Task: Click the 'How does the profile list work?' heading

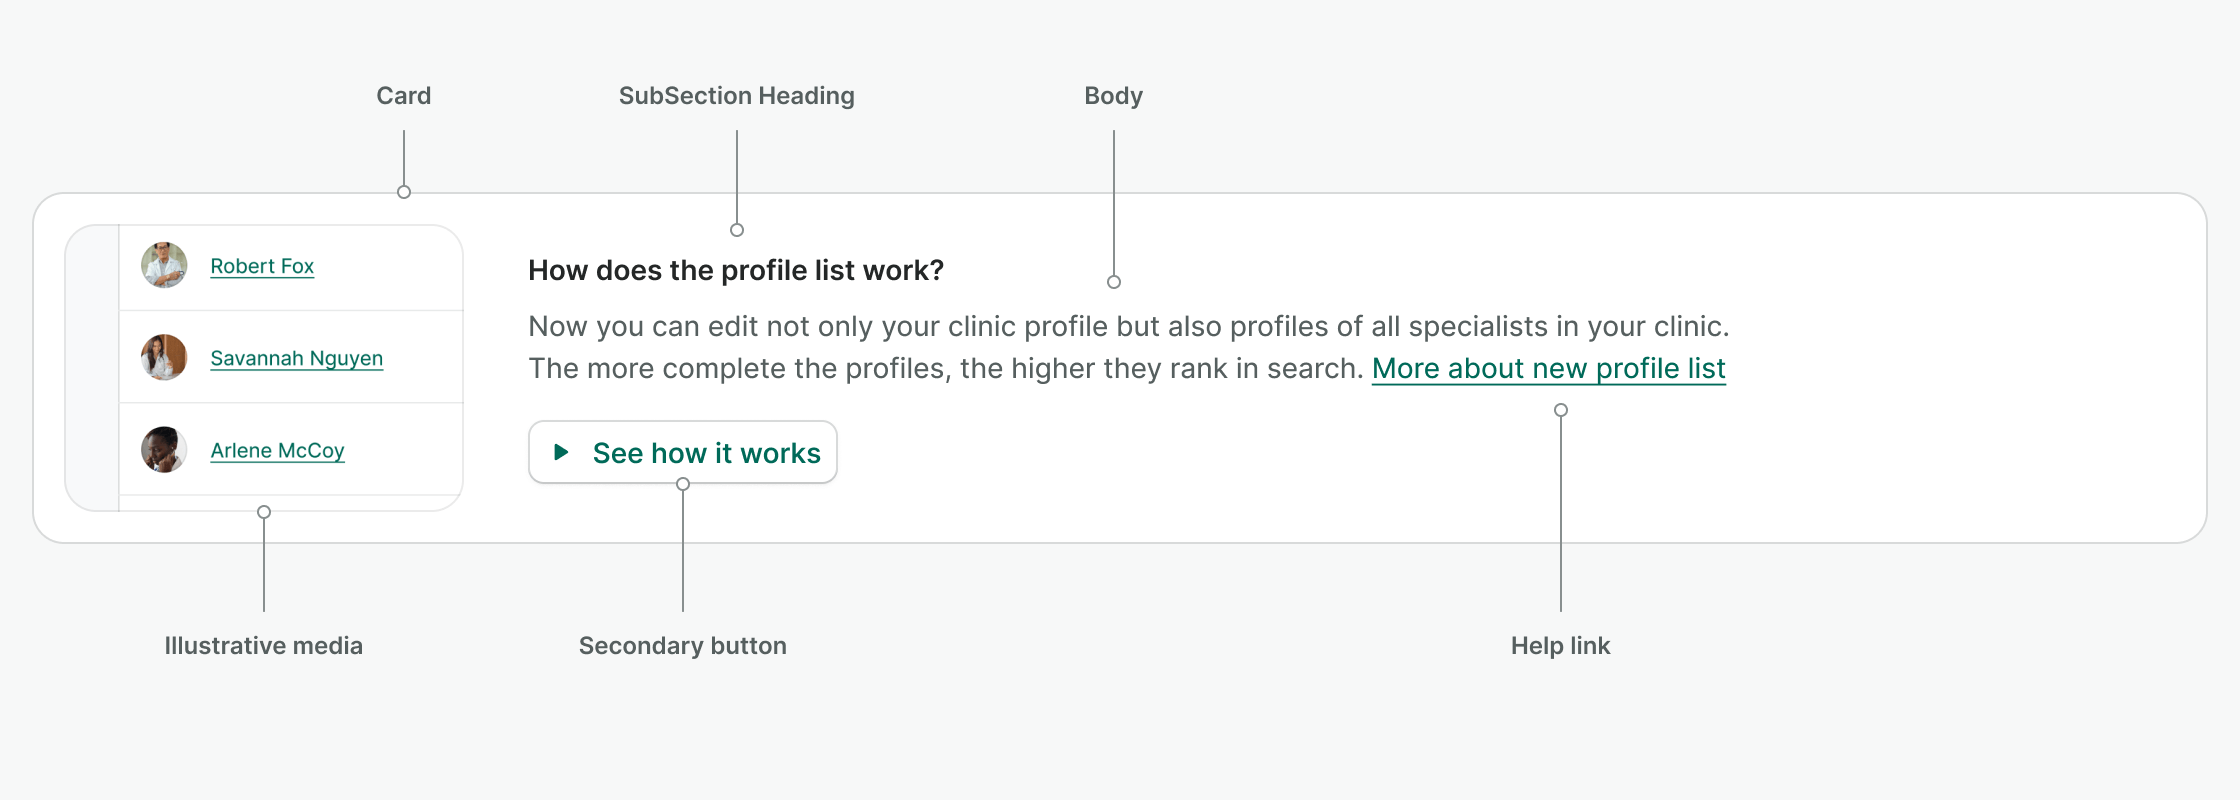Action: (x=736, y=270)
